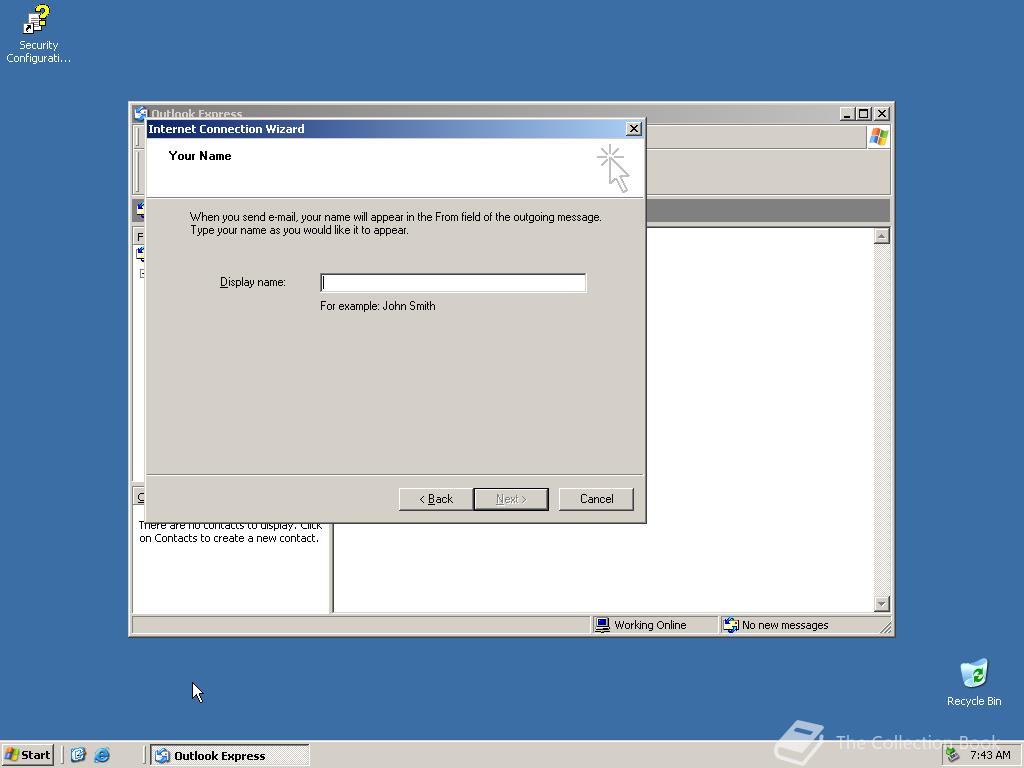Click the Windows flag logo in Outlook Express
1024x768 pixels.
click(879, 137)
